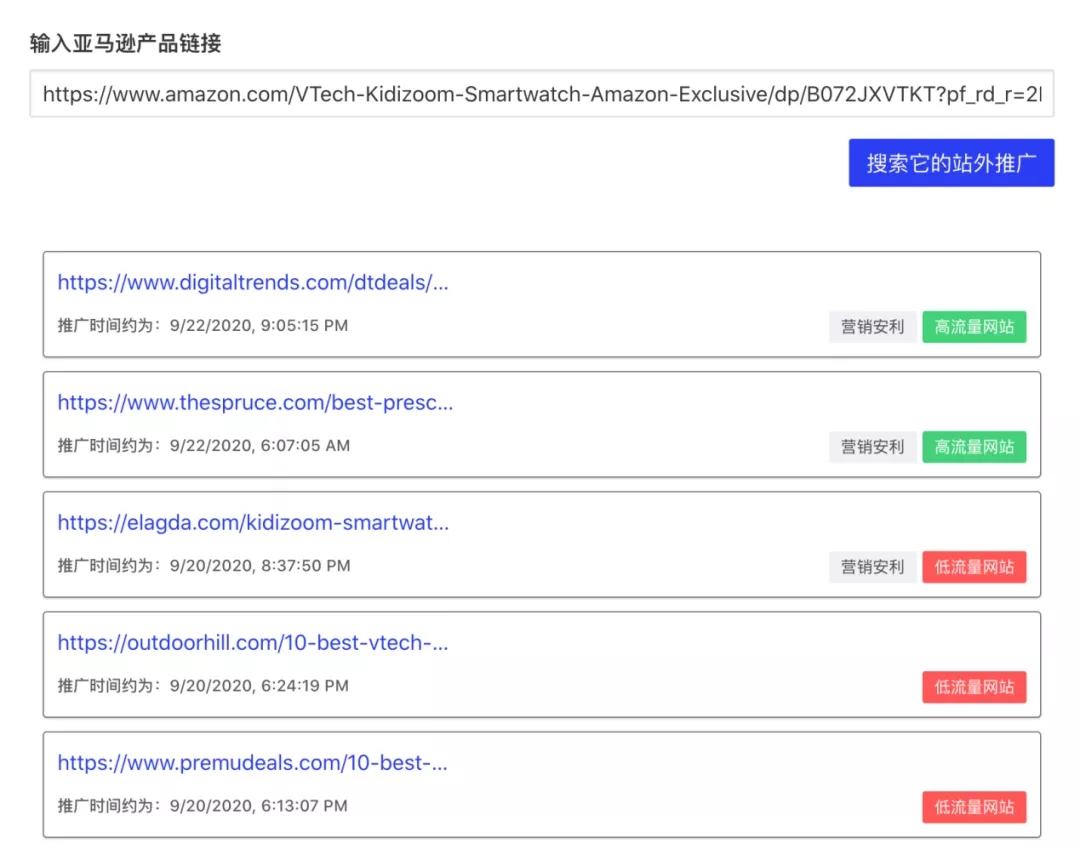Click 高流量网站 badge on digitaltrends result

(x=974, y=327)
